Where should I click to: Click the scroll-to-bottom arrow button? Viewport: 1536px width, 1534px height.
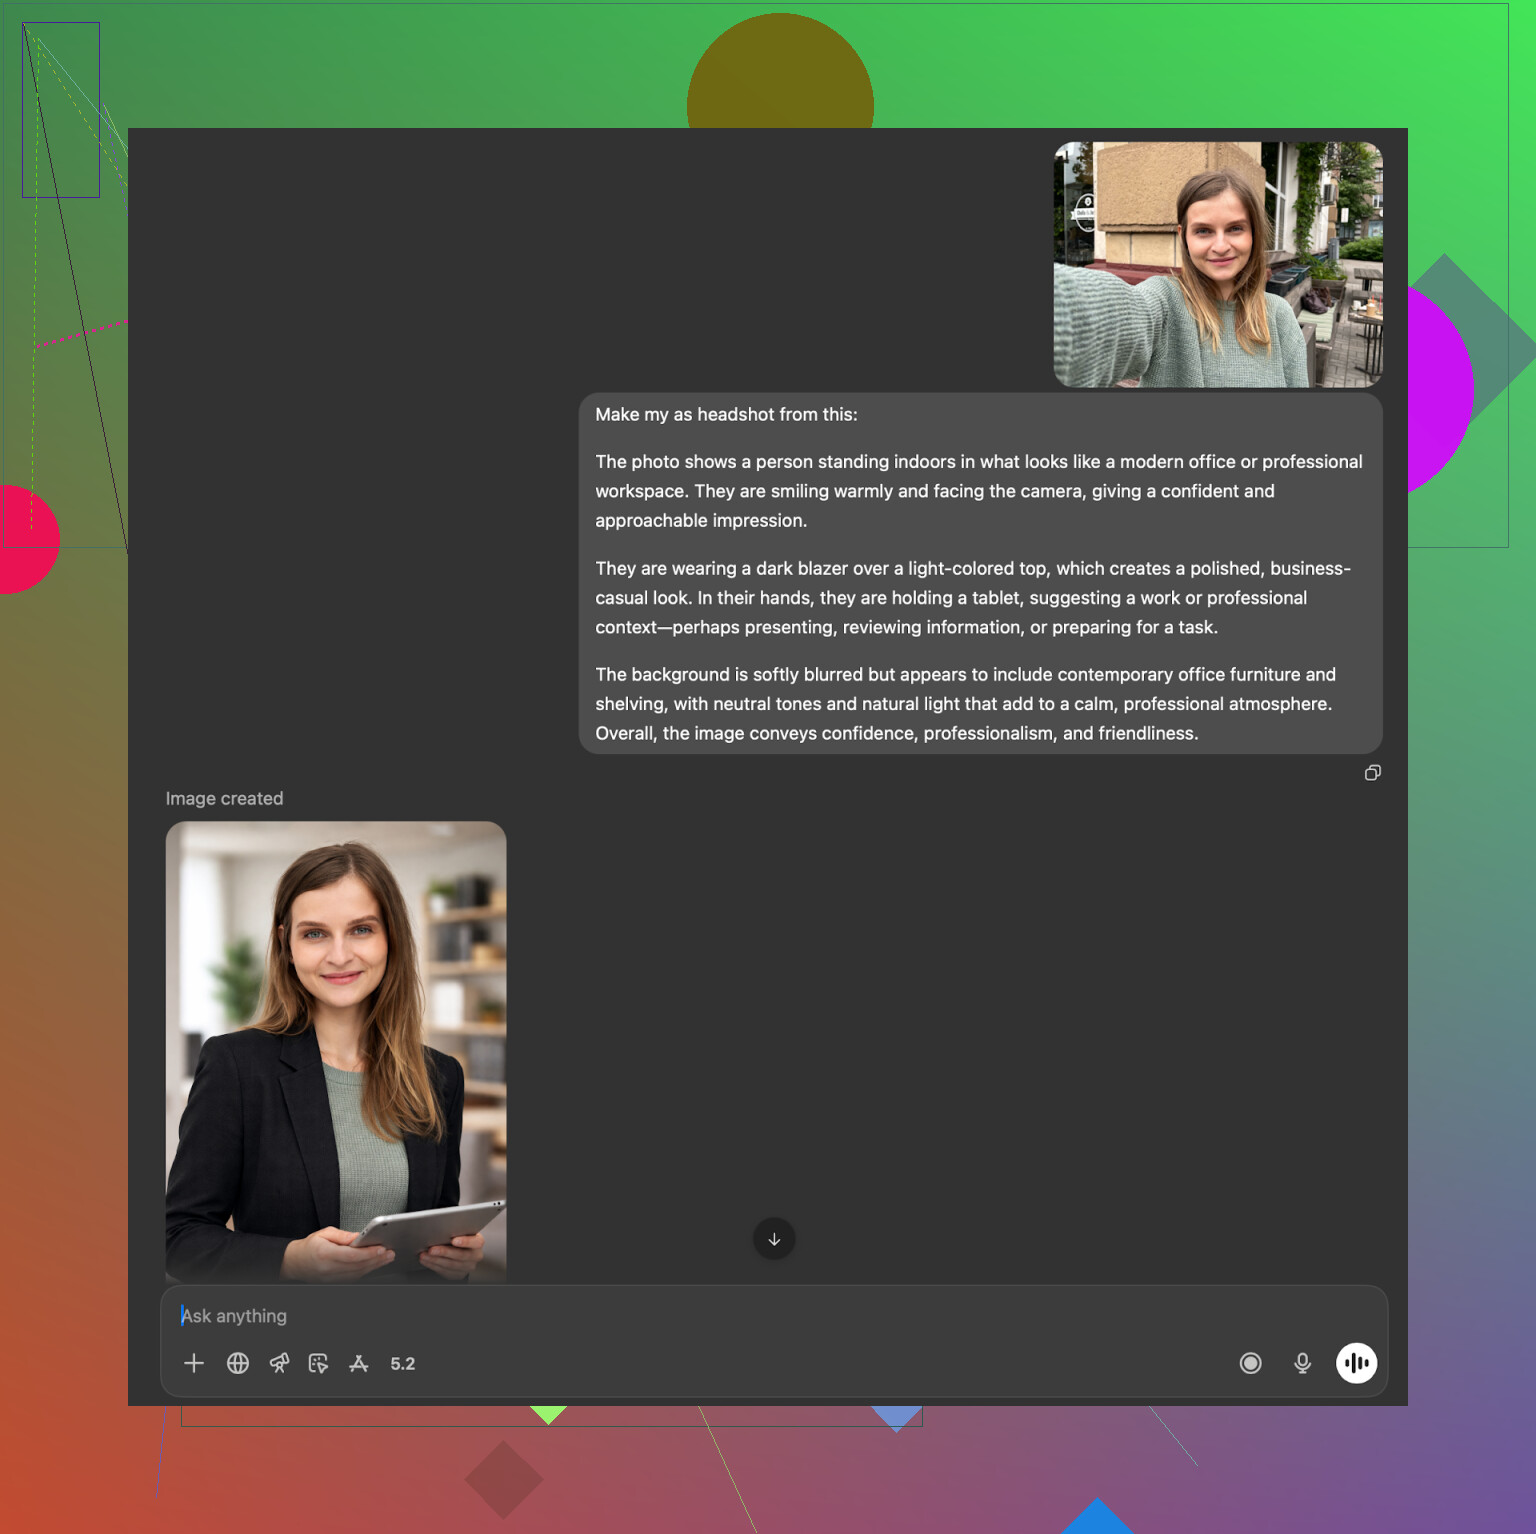point(774,1239)
